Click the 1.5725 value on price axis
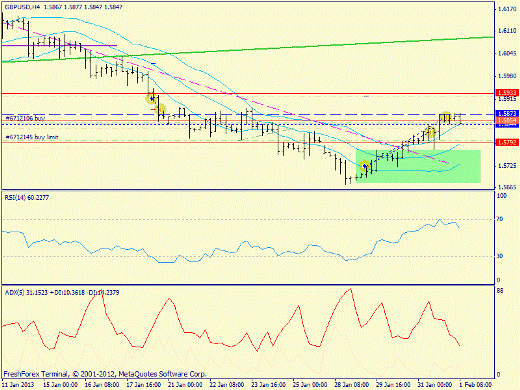This screenshot has height=390, width=520. click(507, 166)
